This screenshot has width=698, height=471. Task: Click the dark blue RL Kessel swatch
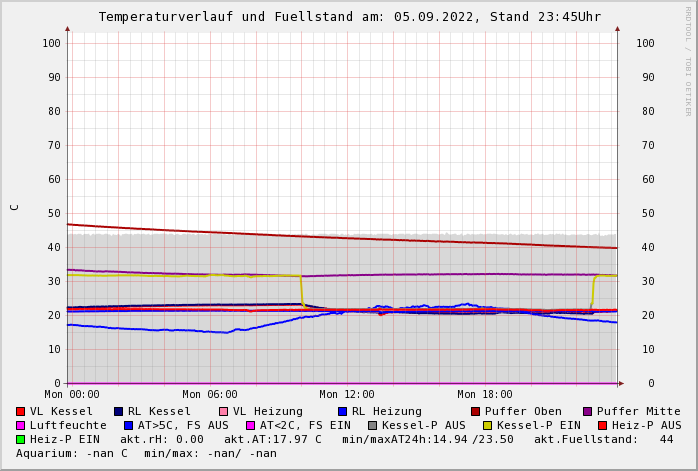click(119, 411)
